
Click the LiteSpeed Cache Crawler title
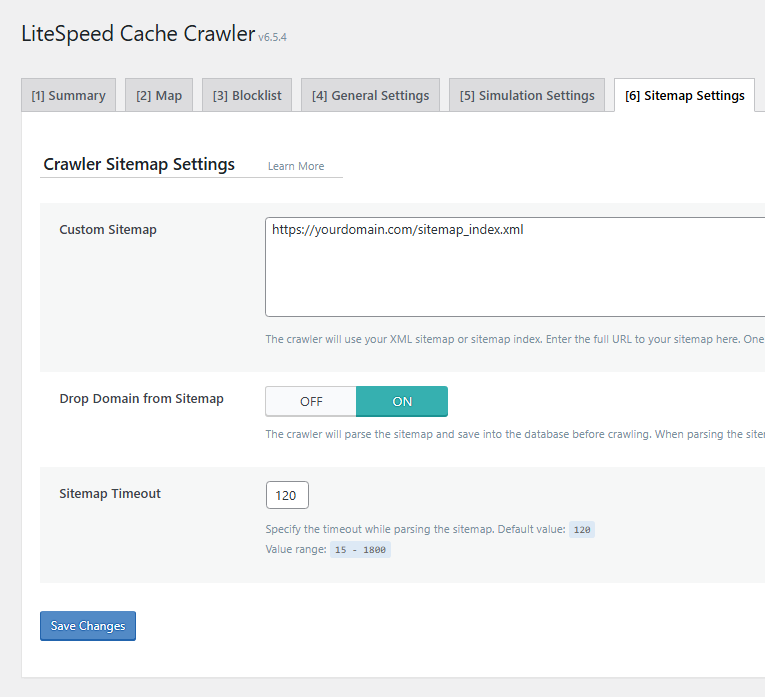click(138, 34)
